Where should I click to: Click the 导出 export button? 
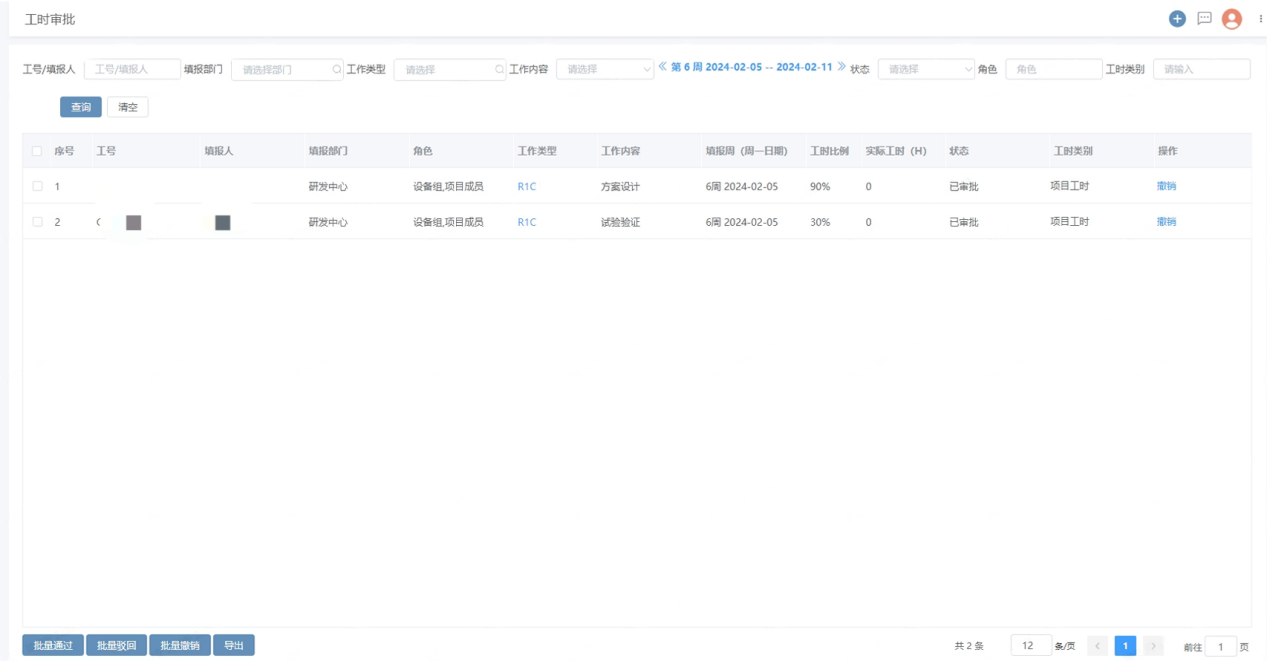tap(233, 646)
